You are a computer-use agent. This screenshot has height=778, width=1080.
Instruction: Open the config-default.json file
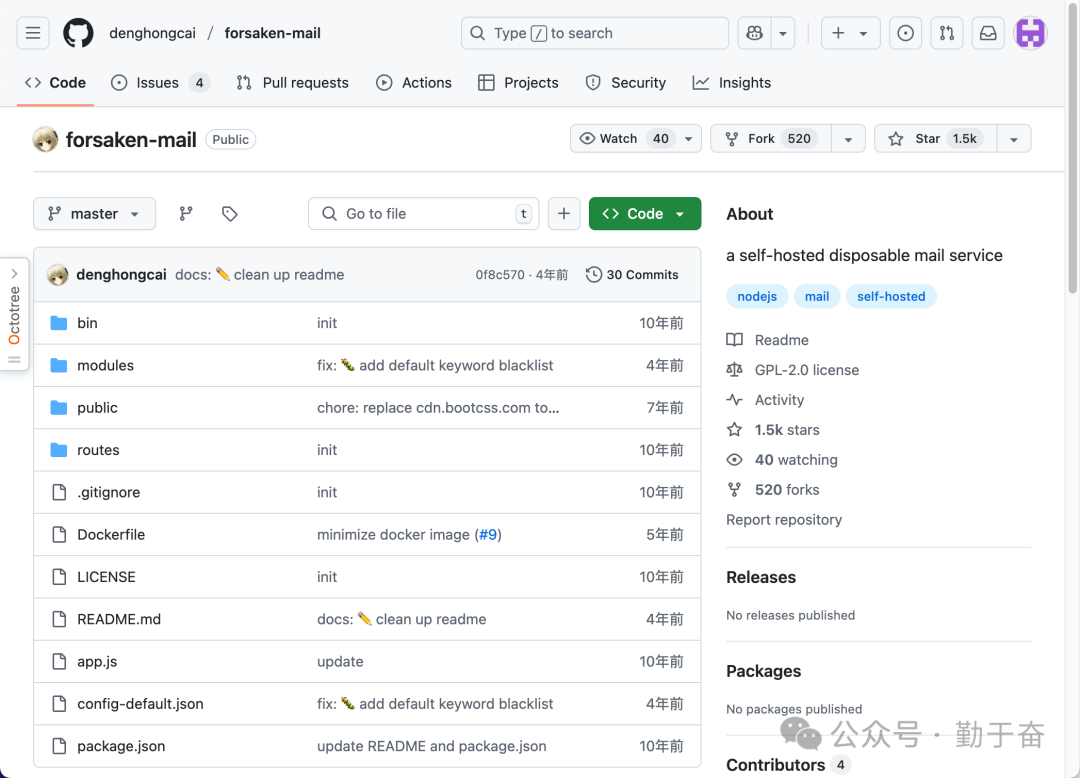pos(141,704)
